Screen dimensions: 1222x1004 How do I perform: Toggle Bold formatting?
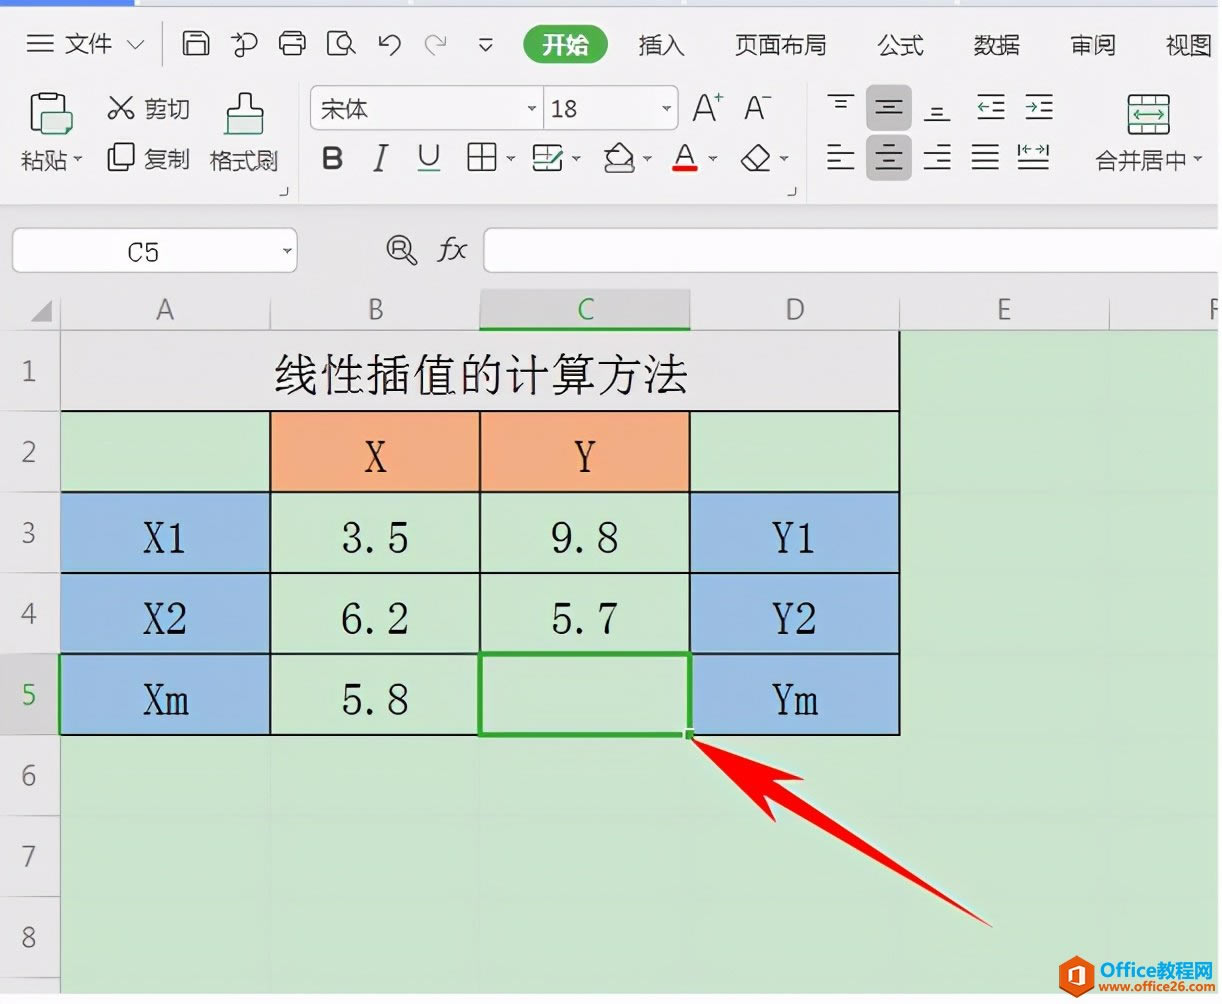tap(333, 158)
